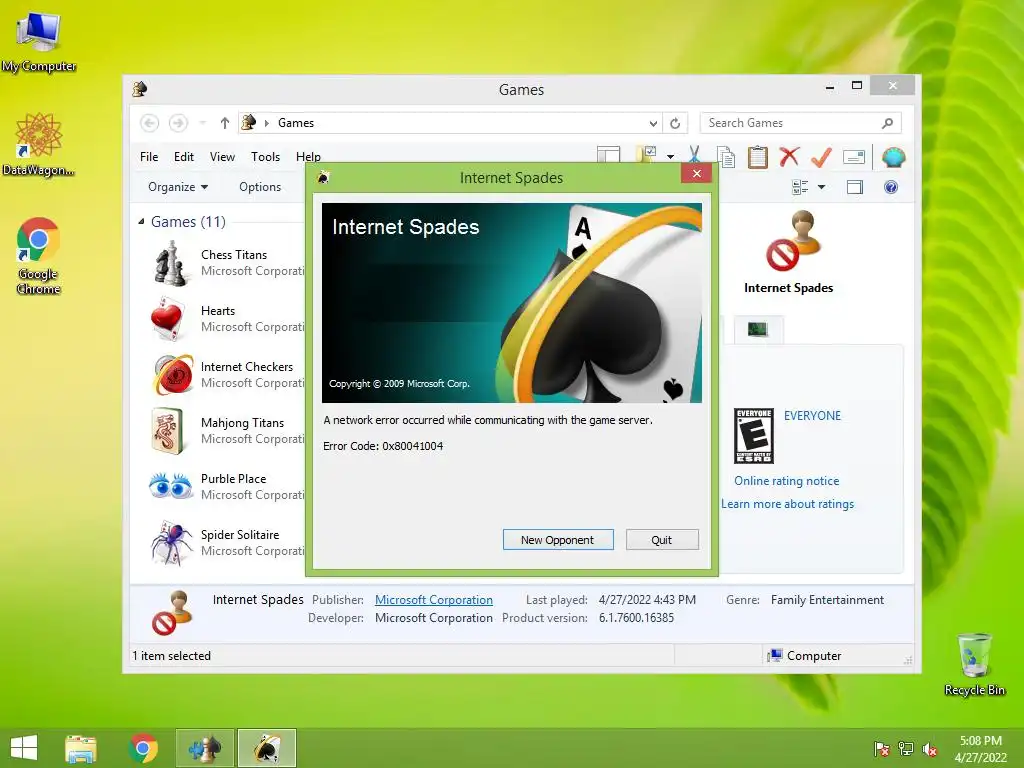Collapse the Games (11) group
Viewport: 1024px width, 768px height.
[141, 222]
